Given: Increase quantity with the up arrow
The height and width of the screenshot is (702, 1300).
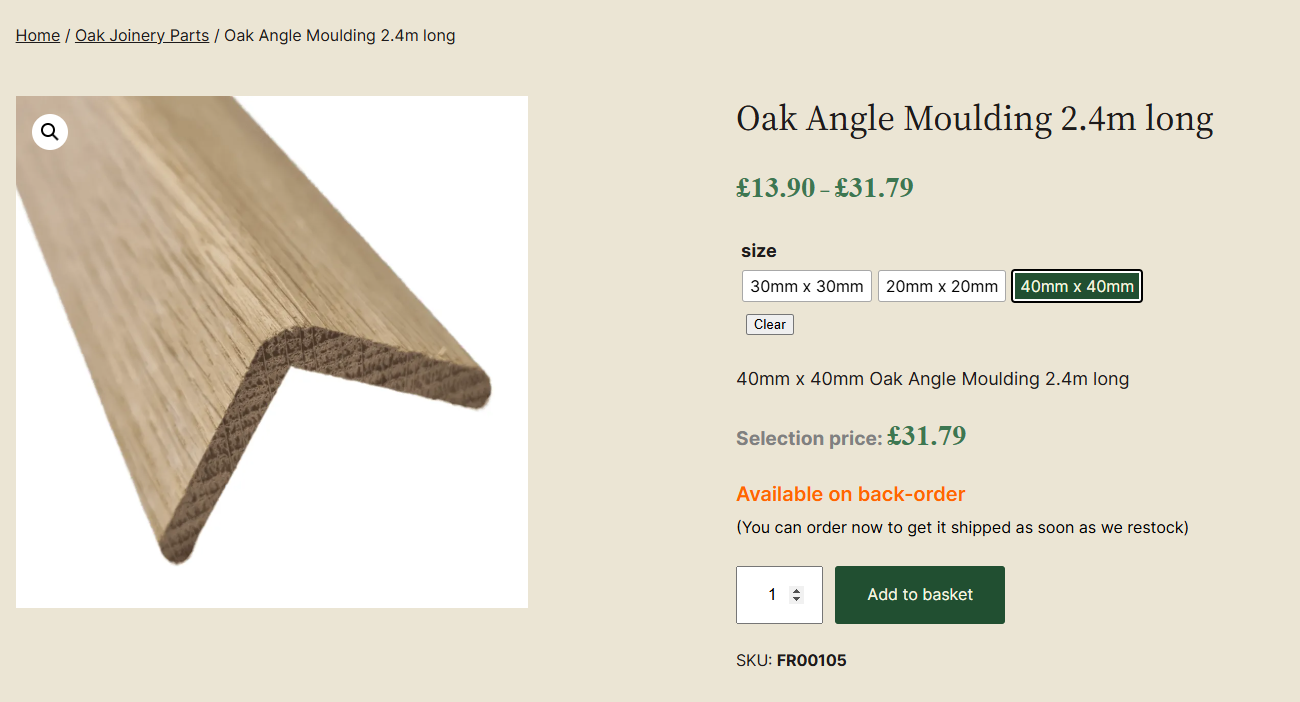Looking at the screenshot, I should 796,590.
